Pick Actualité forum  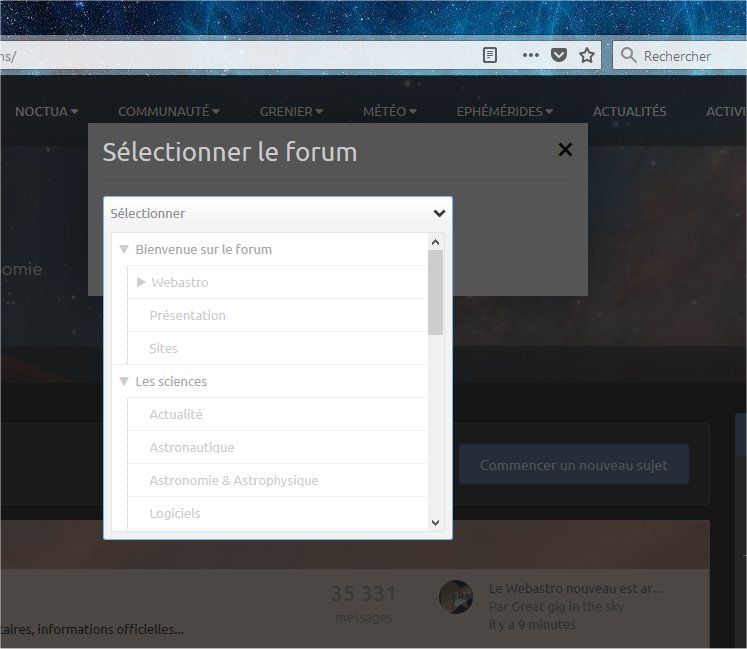176,415
